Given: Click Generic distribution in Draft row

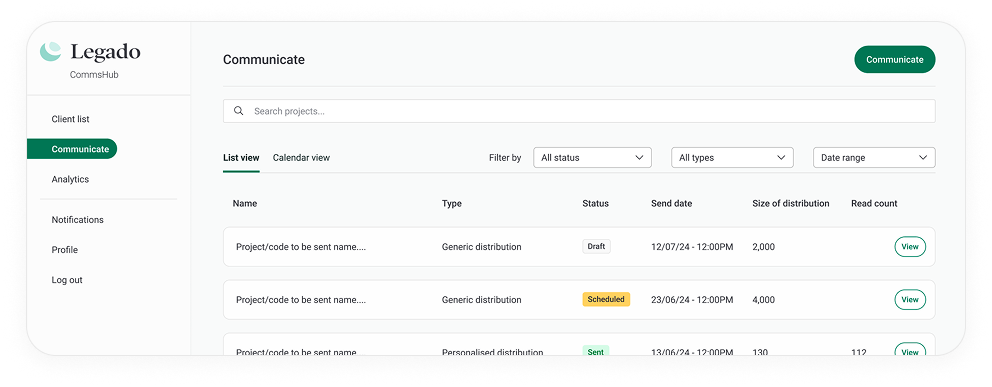Looking at the screenshot, I should pyautogui.click(x=481, y=247).
